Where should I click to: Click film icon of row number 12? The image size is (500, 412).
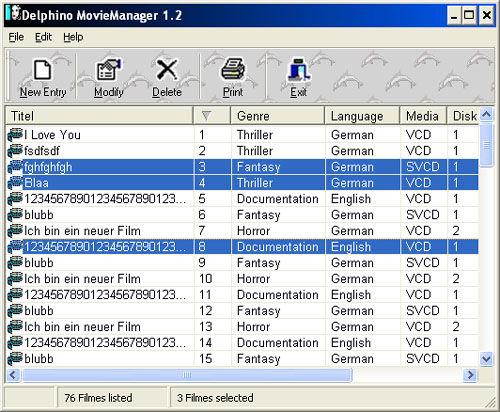tap(15, 311)
